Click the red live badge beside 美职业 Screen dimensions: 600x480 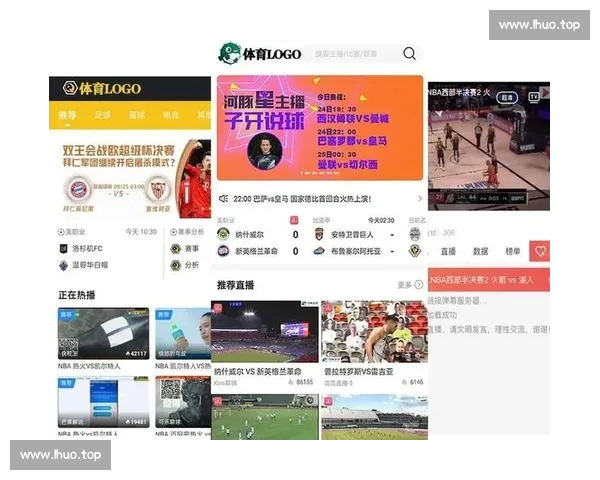294,220
